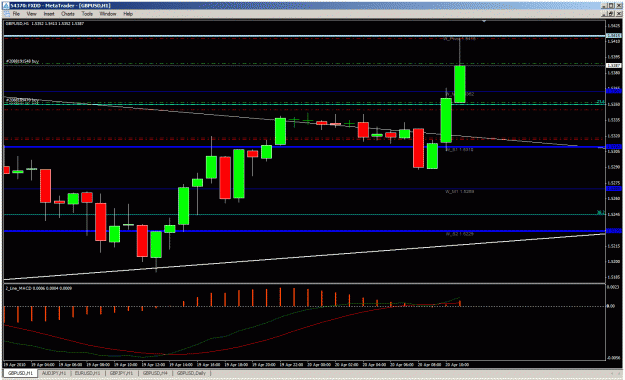Switch to the GBPUSD,Daily chart tab
625x380 pixels.
[191, 373]
